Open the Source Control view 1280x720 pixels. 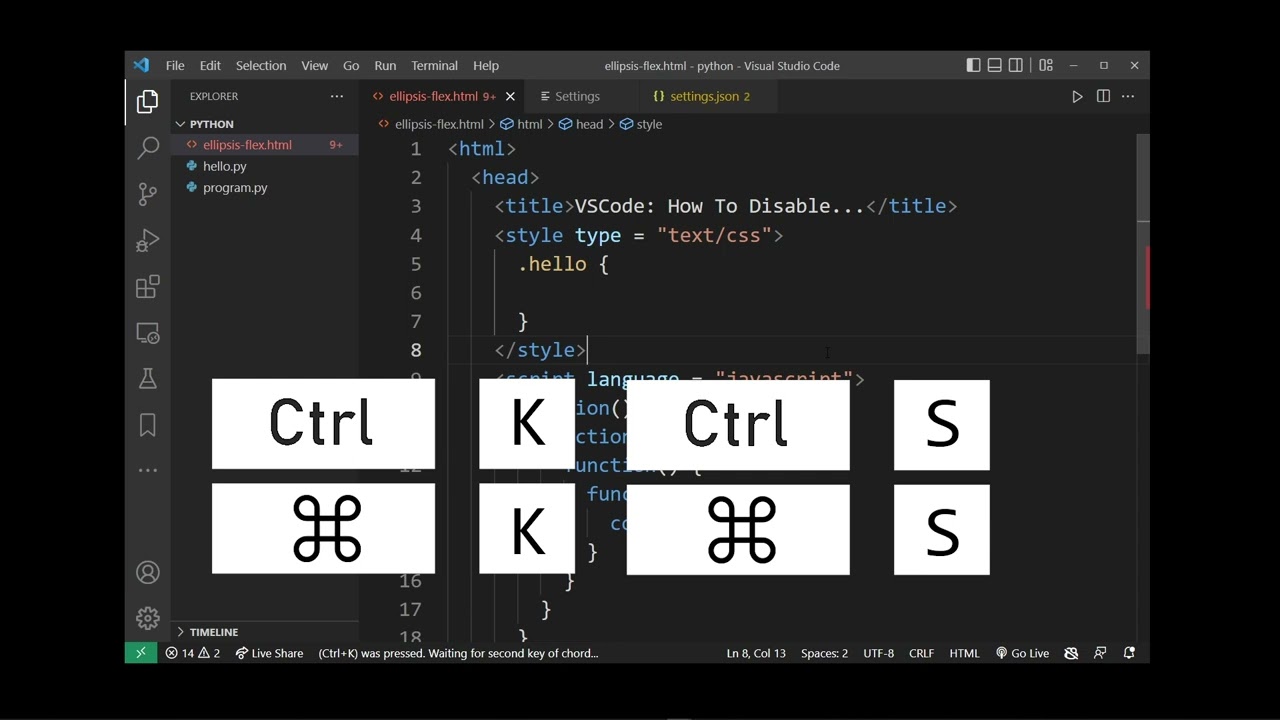(148, 194)
